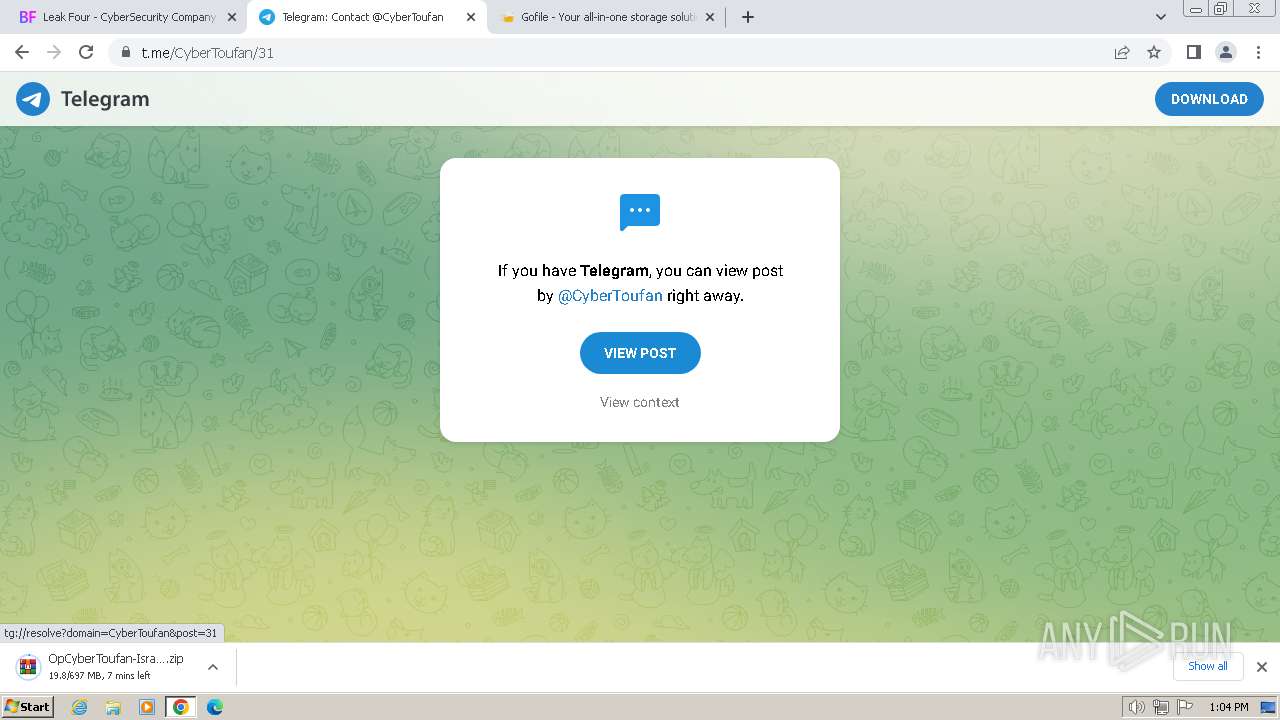
Task: Click the Telegram header title text
Action: [105, 99]
